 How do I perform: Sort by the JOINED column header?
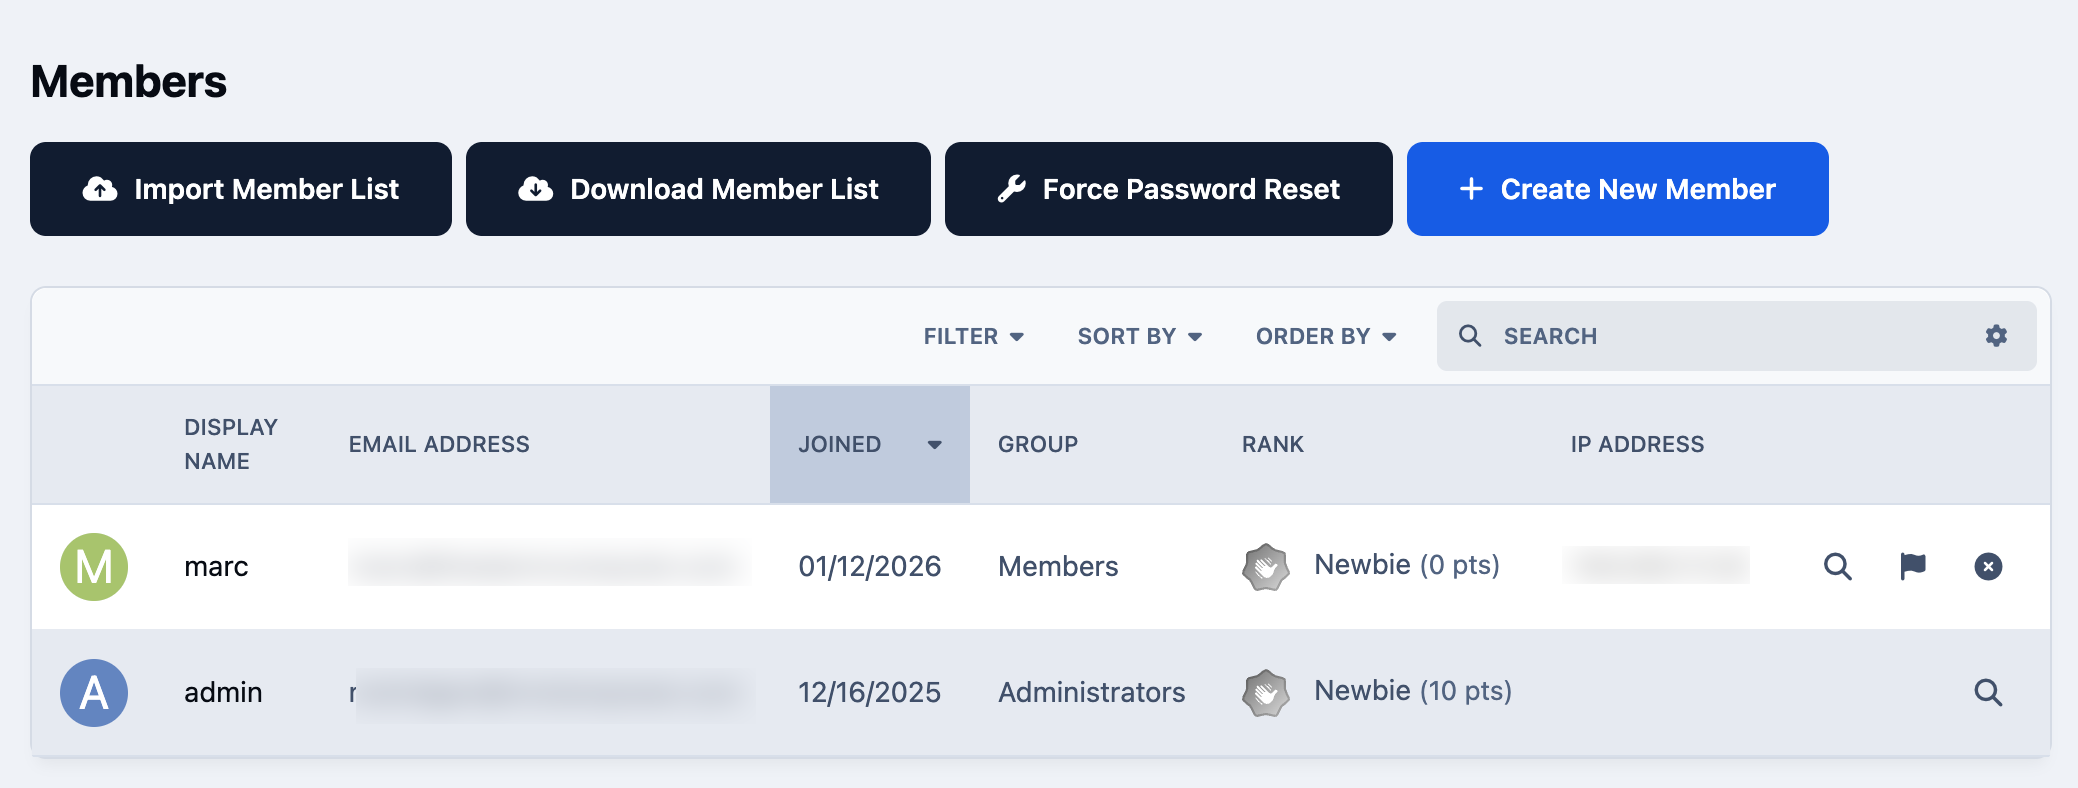[x=869, y=444]
